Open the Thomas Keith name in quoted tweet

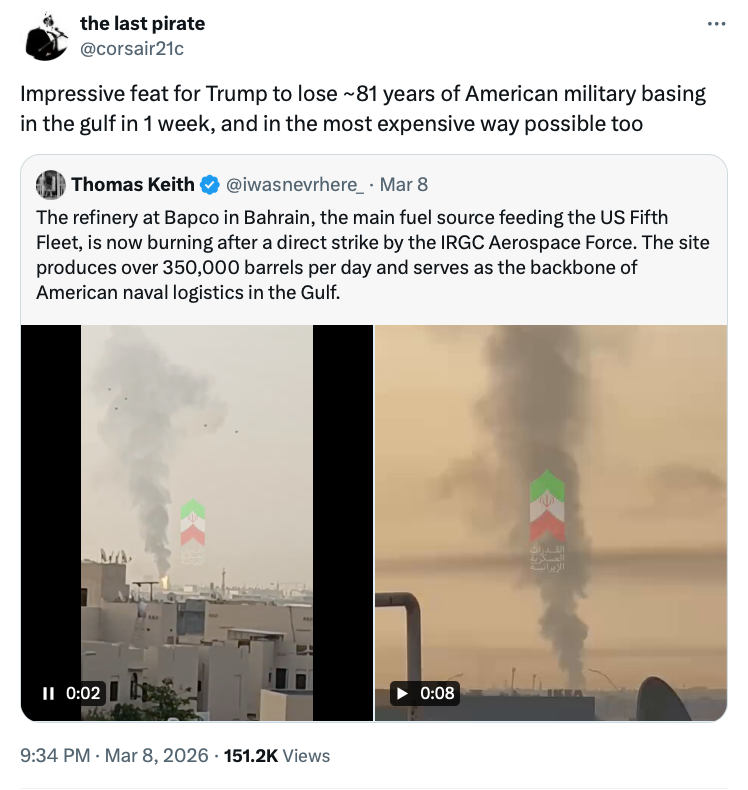pyautogui.click(x=131, y=184)
